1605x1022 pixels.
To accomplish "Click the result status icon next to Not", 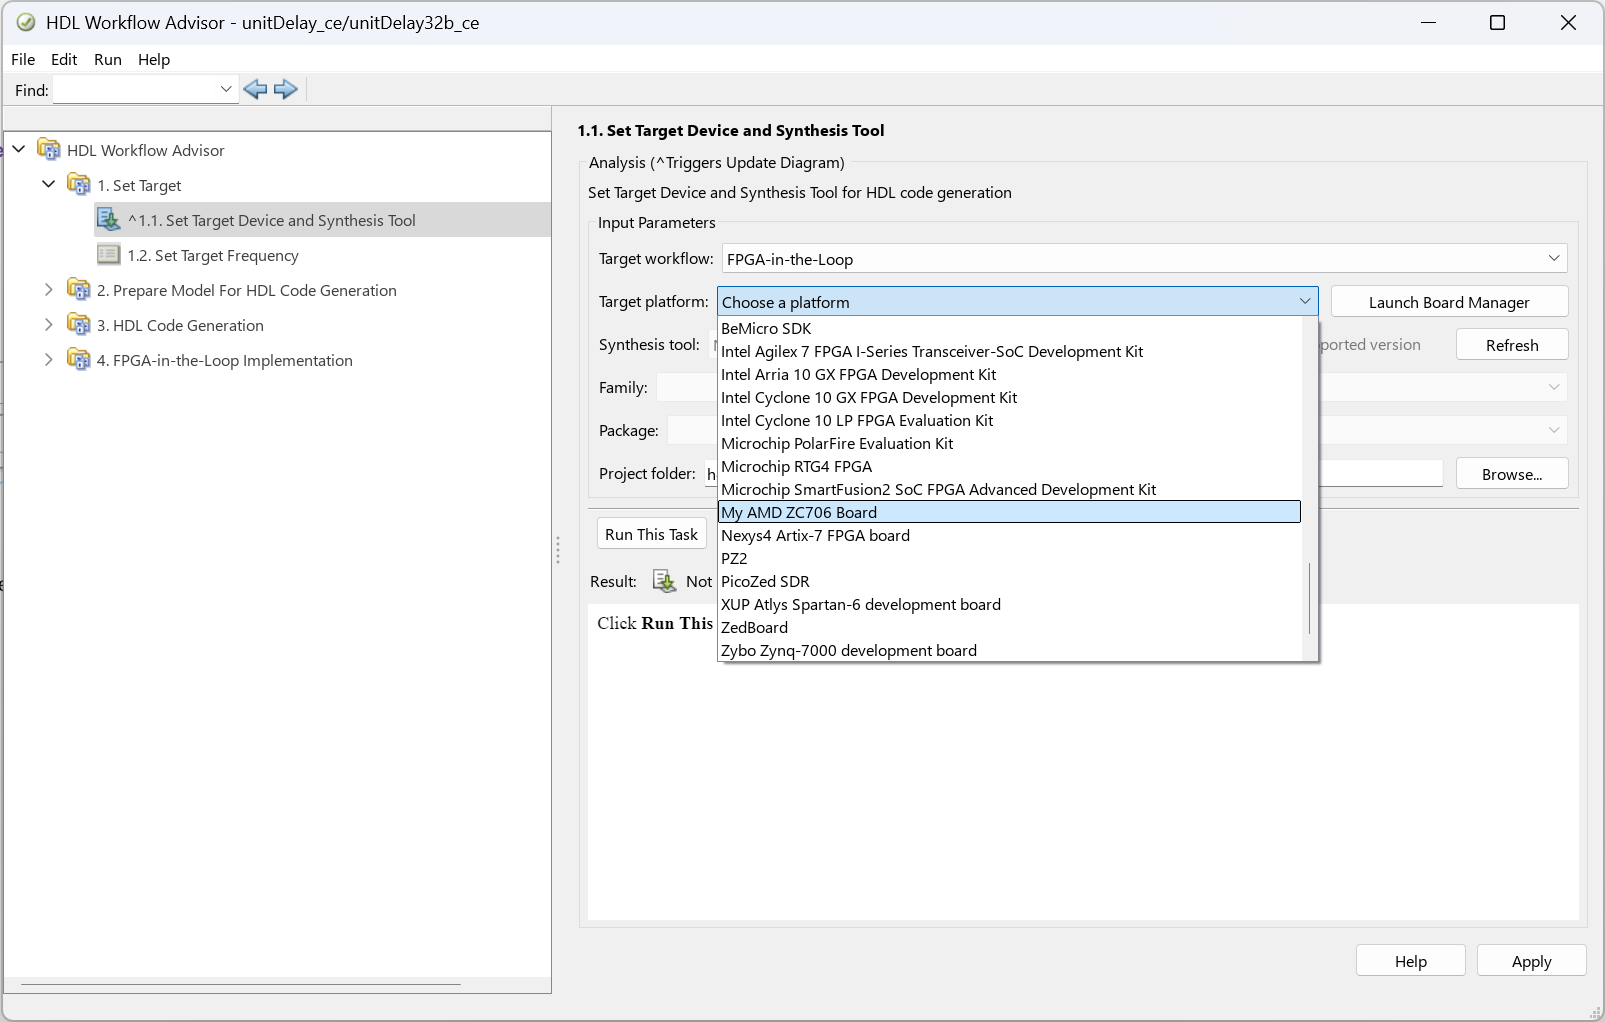I will point(663,580).
